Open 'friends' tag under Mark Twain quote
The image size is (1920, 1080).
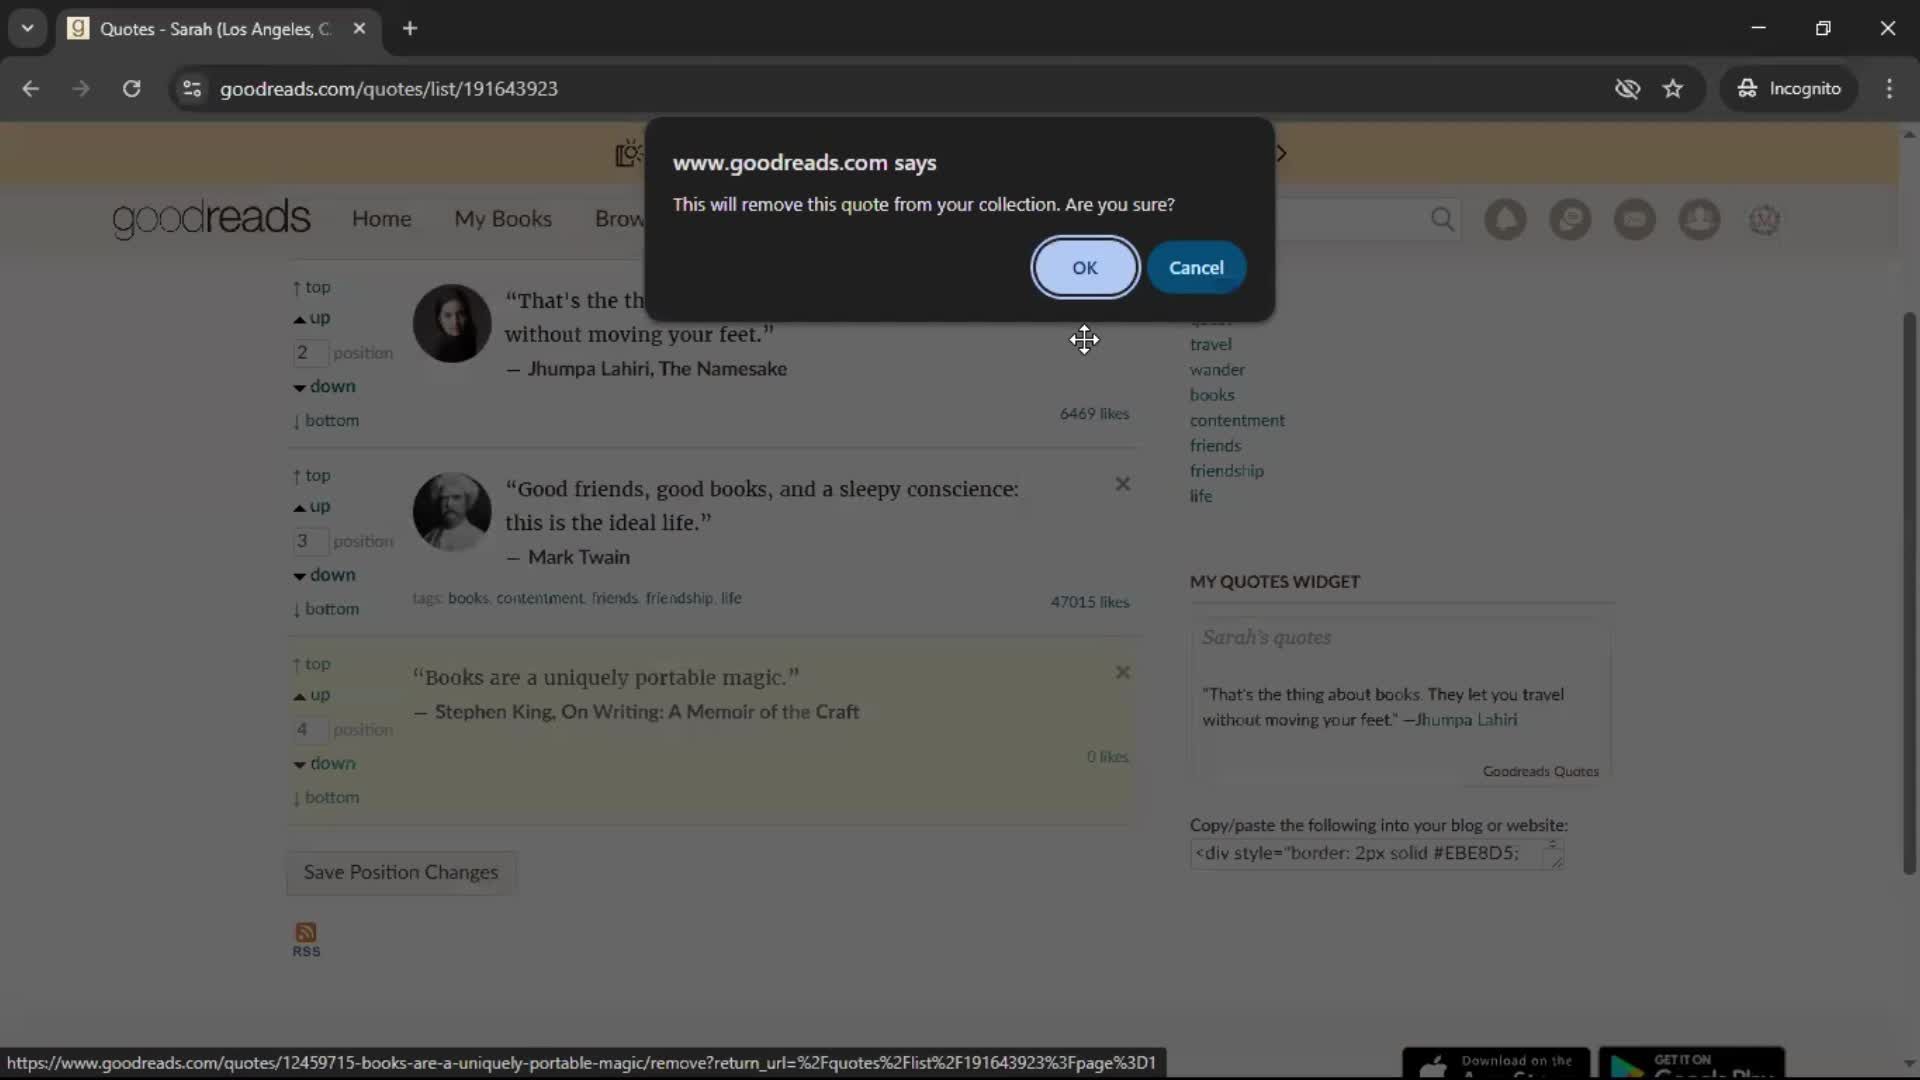(614, 598)
